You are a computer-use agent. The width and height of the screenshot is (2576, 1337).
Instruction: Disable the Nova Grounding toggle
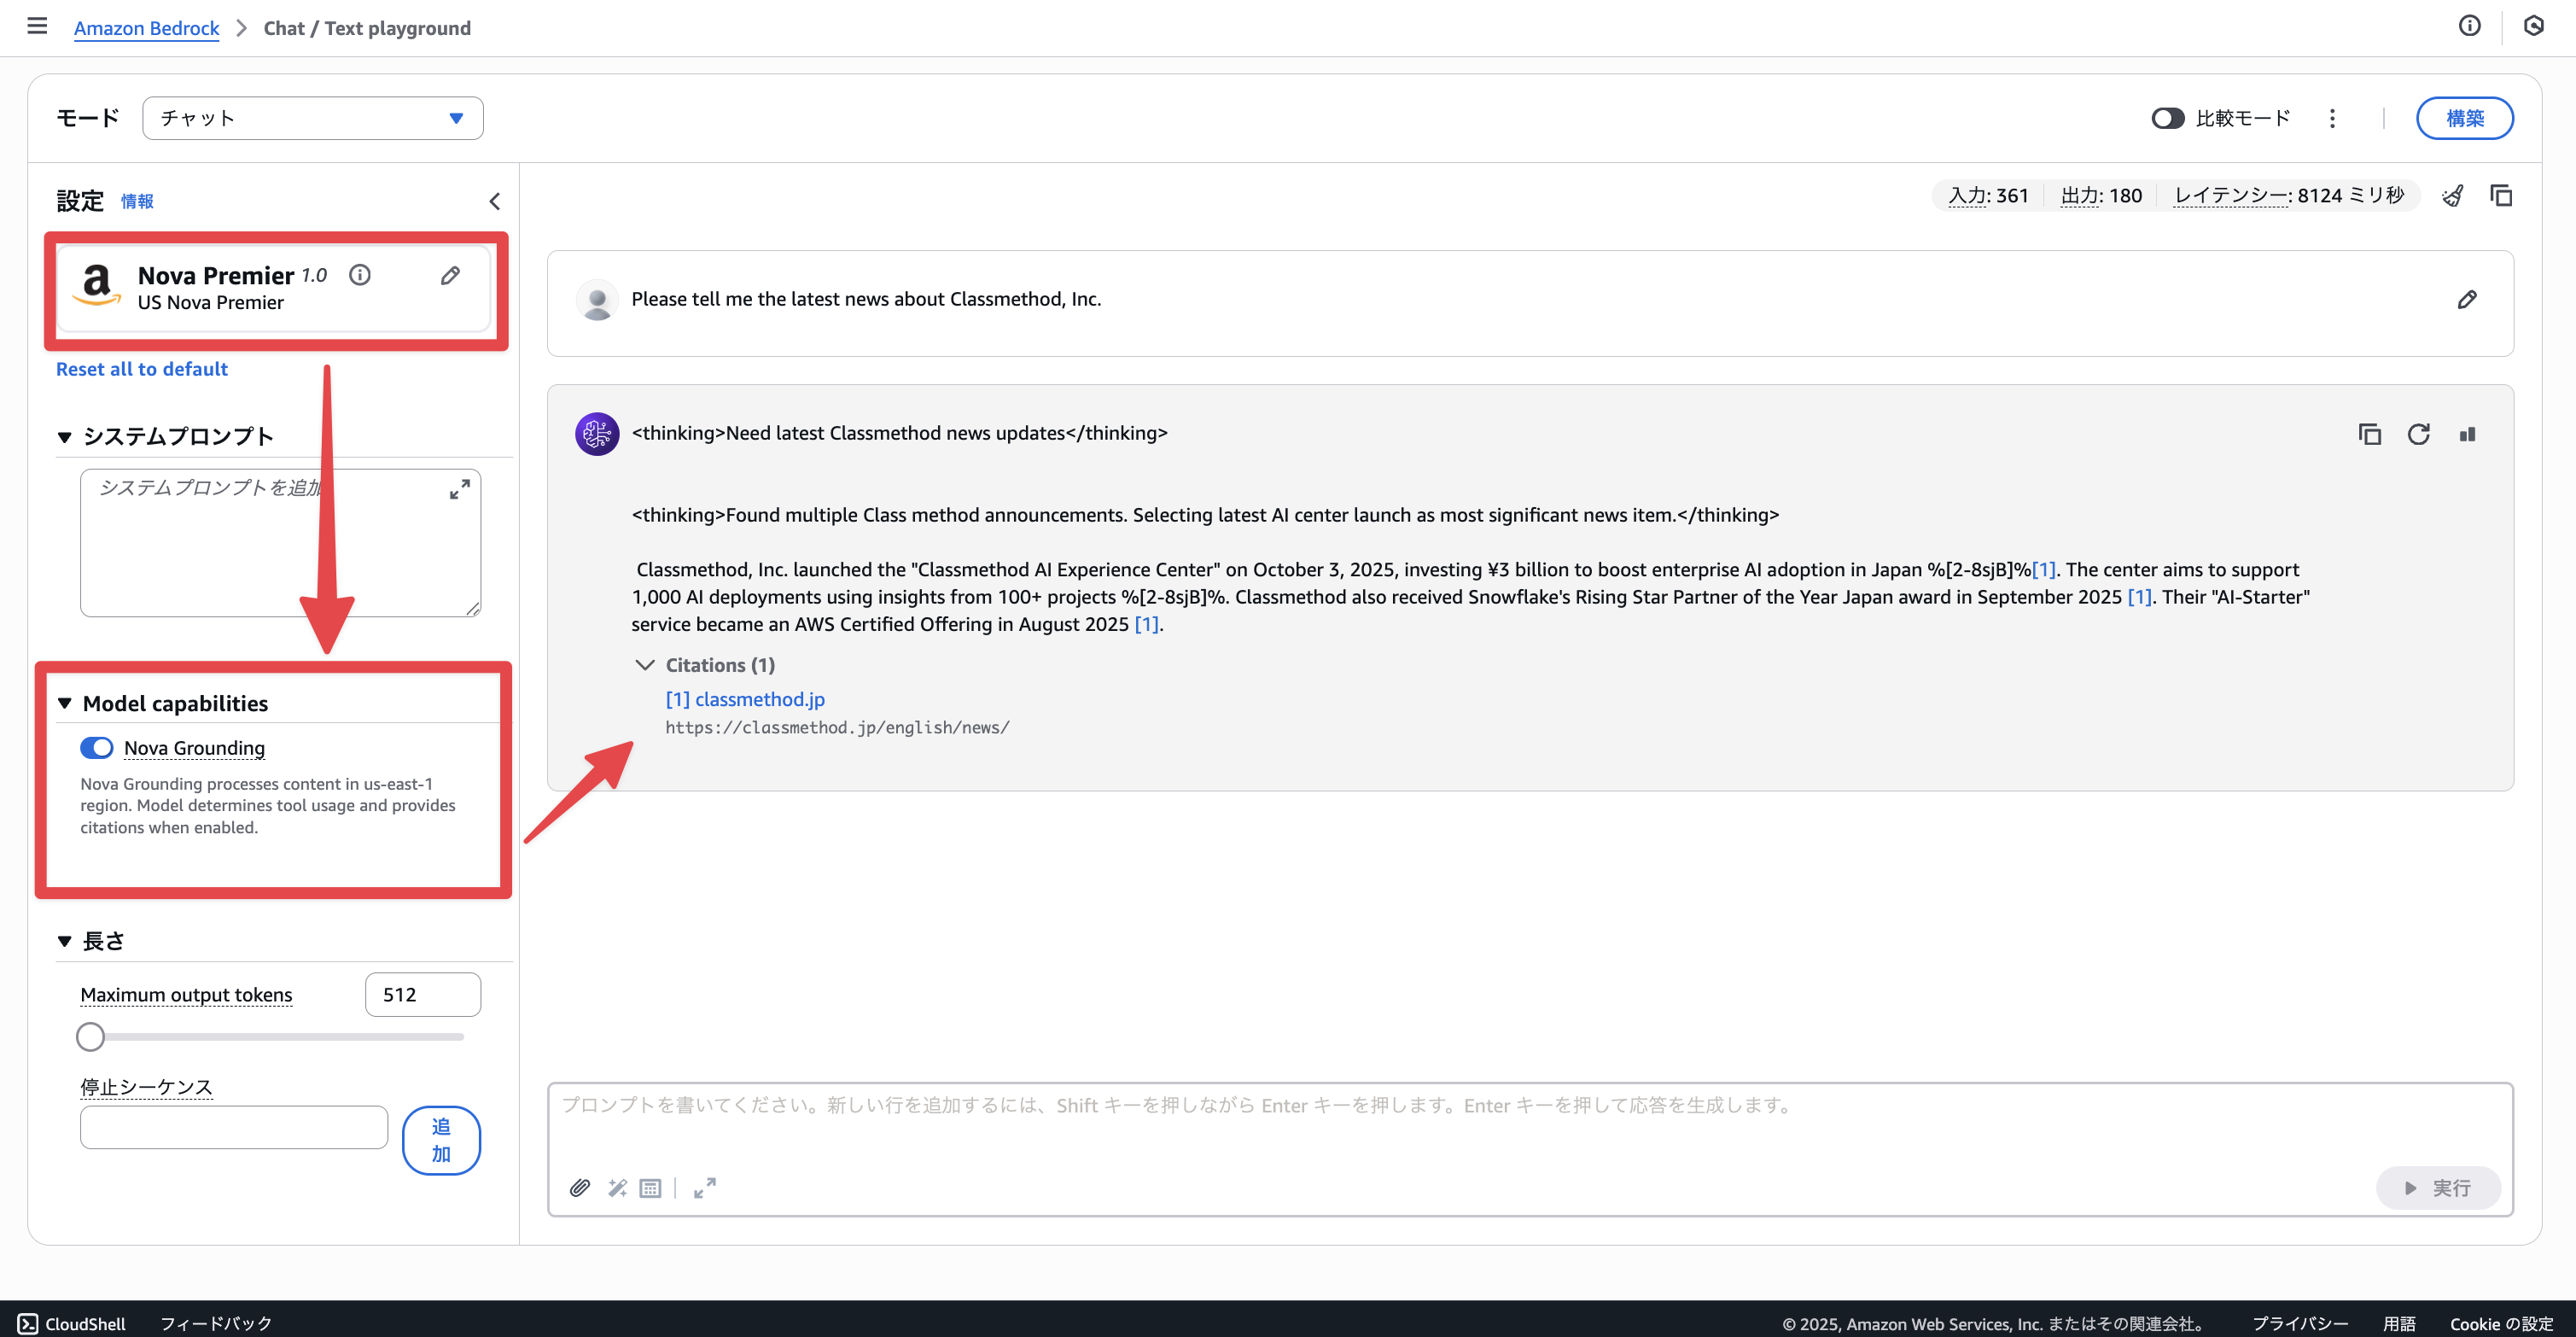coord(97,748)
